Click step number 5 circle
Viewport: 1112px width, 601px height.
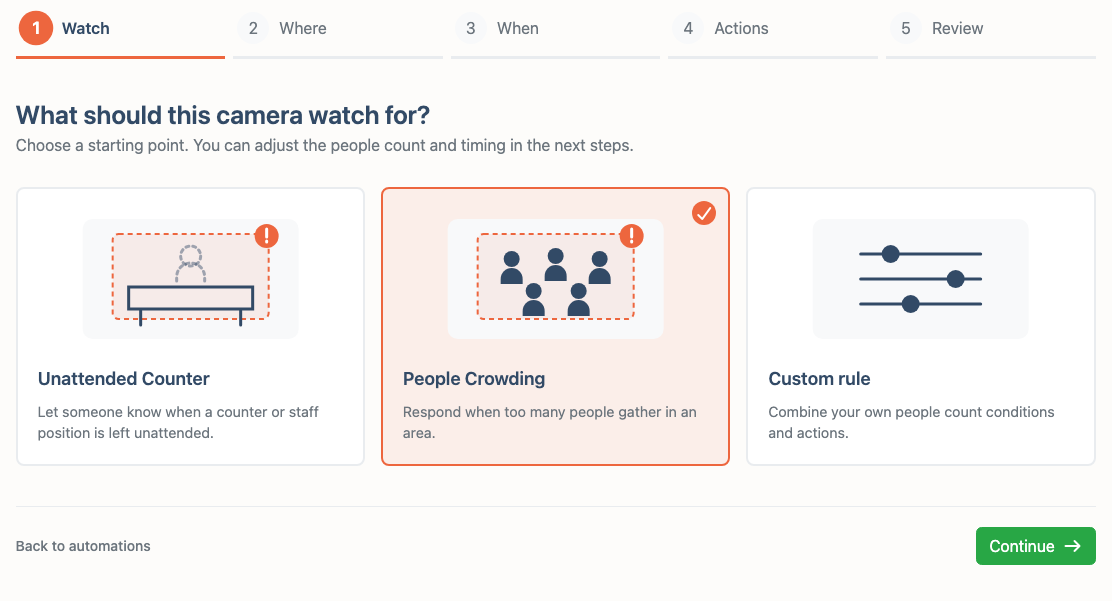[x=906, y=28]
